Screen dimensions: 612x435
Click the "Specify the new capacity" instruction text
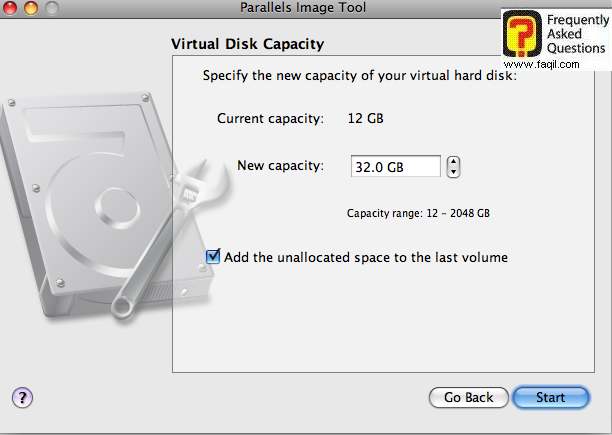click(359, 75)
